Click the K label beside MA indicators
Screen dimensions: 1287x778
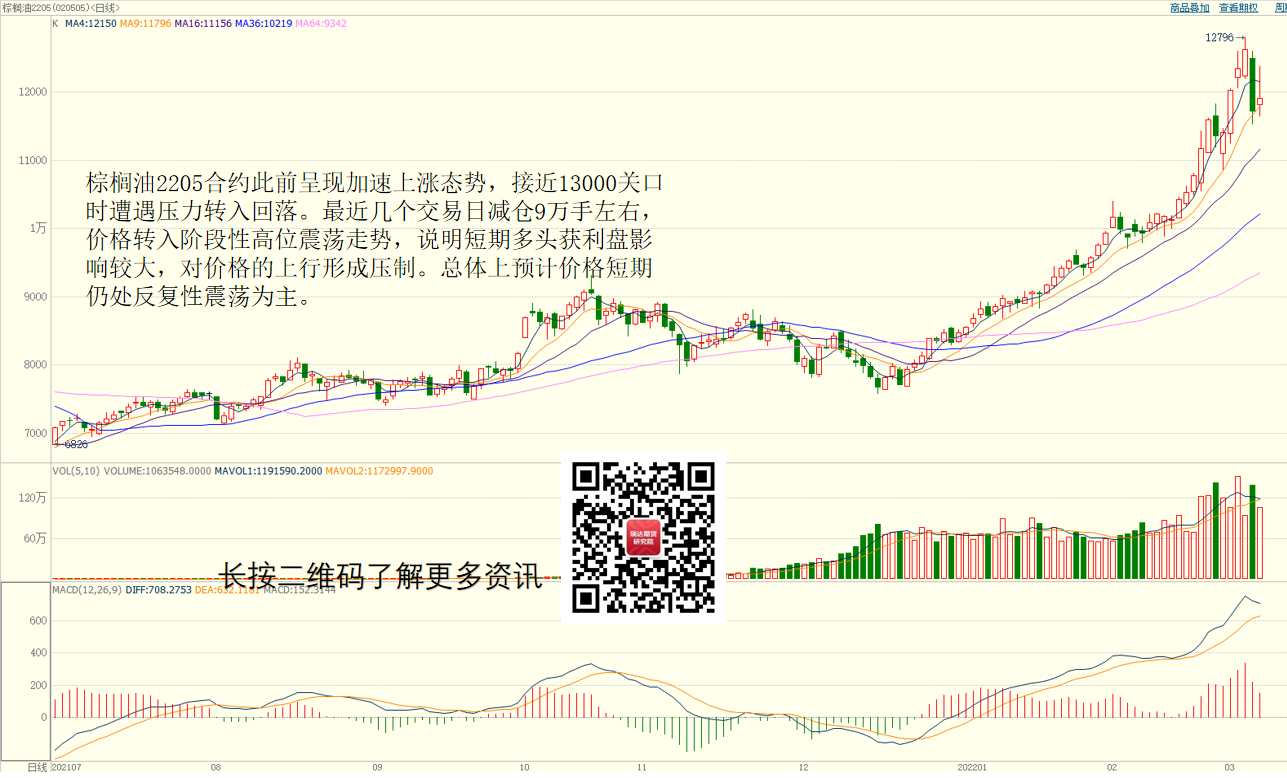point(56,23)
